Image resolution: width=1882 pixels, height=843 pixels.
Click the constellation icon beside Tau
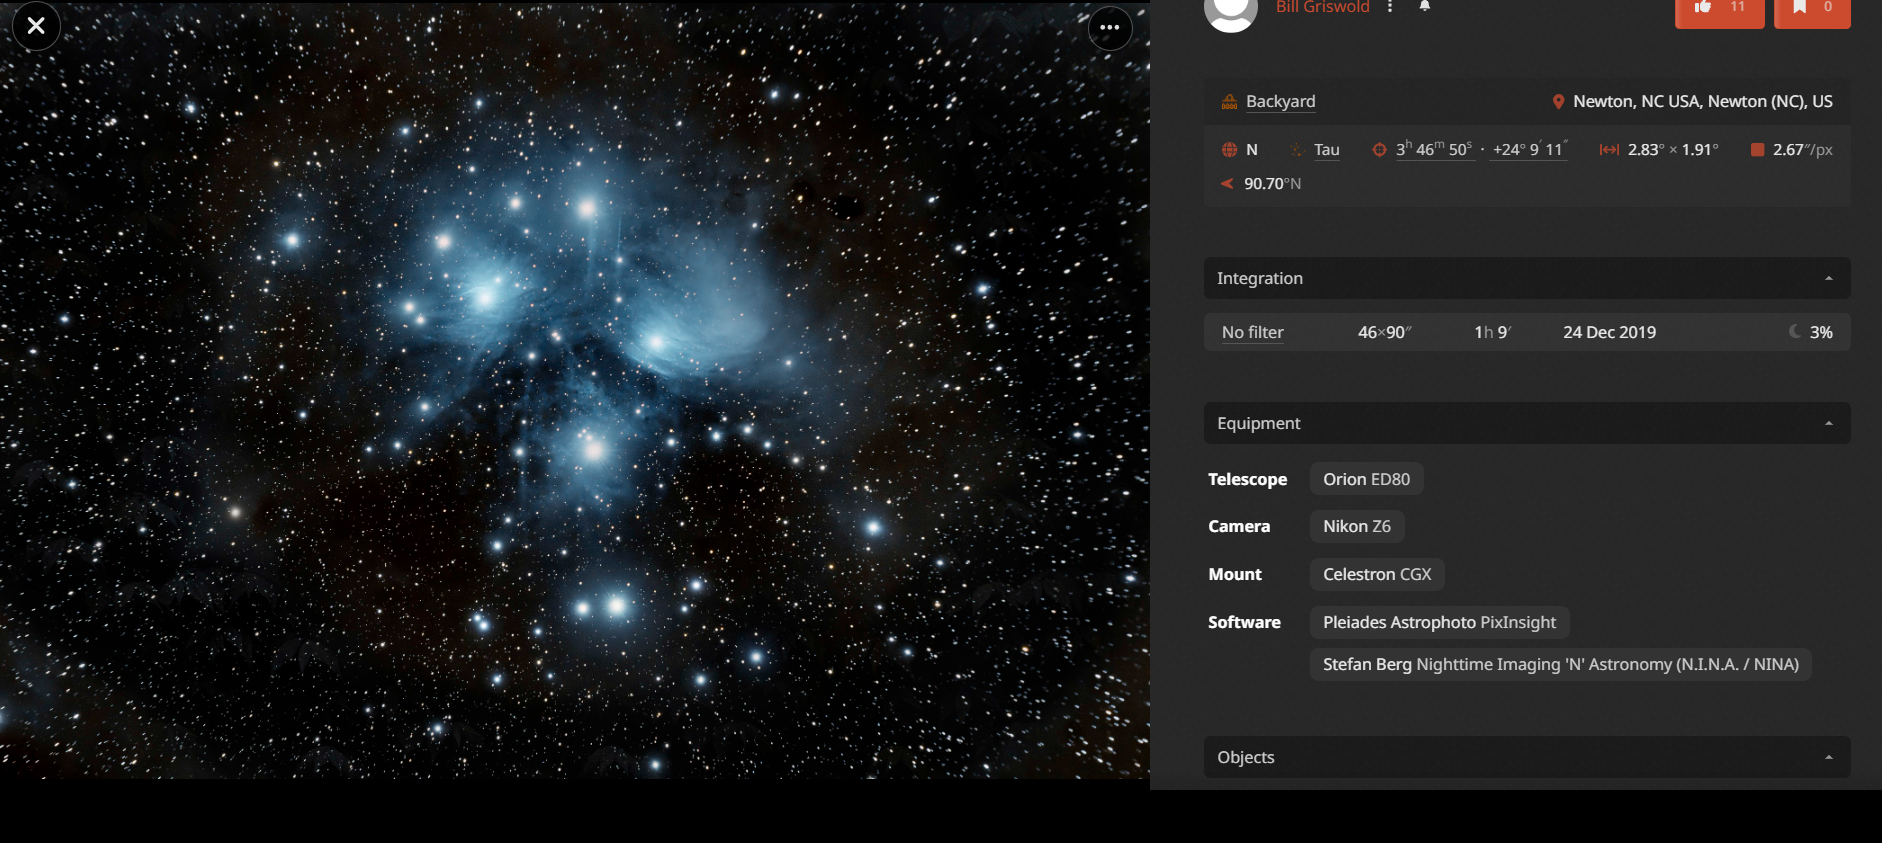click(1297, 150)
